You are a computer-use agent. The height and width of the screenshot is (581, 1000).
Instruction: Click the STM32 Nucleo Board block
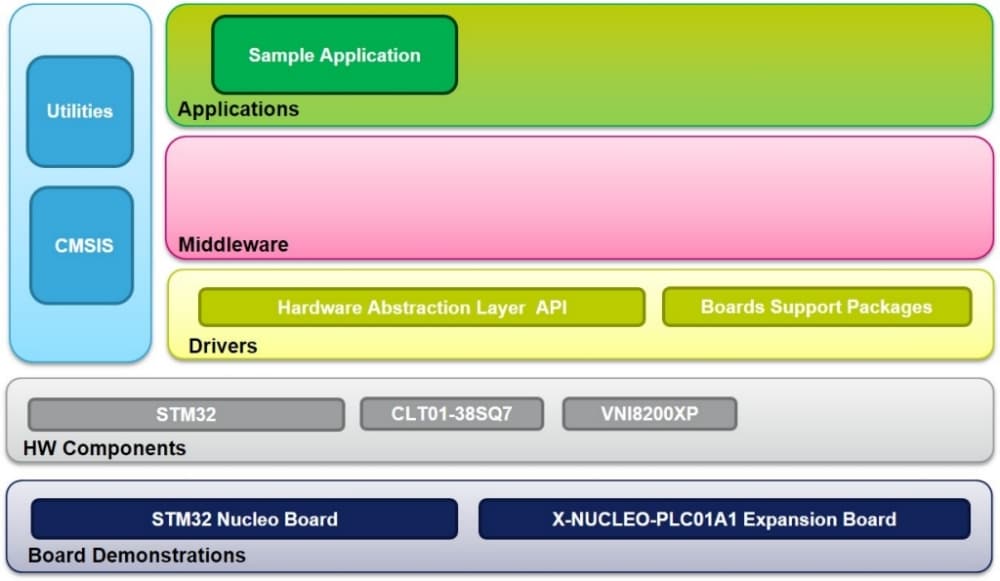pyautogui.click(x=244, y=519)
